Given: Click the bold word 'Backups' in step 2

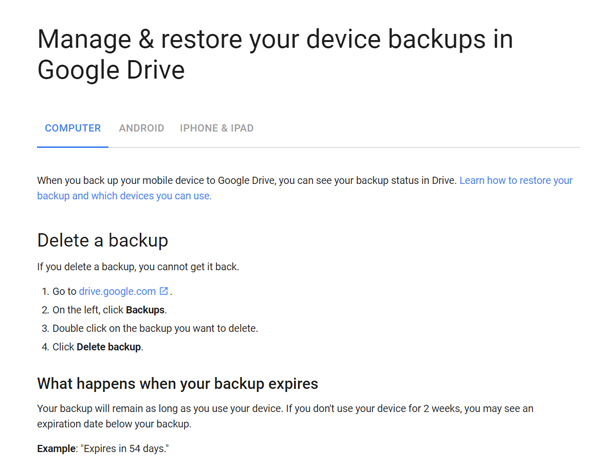Looking at the screenshot, I should pos(145,310).
